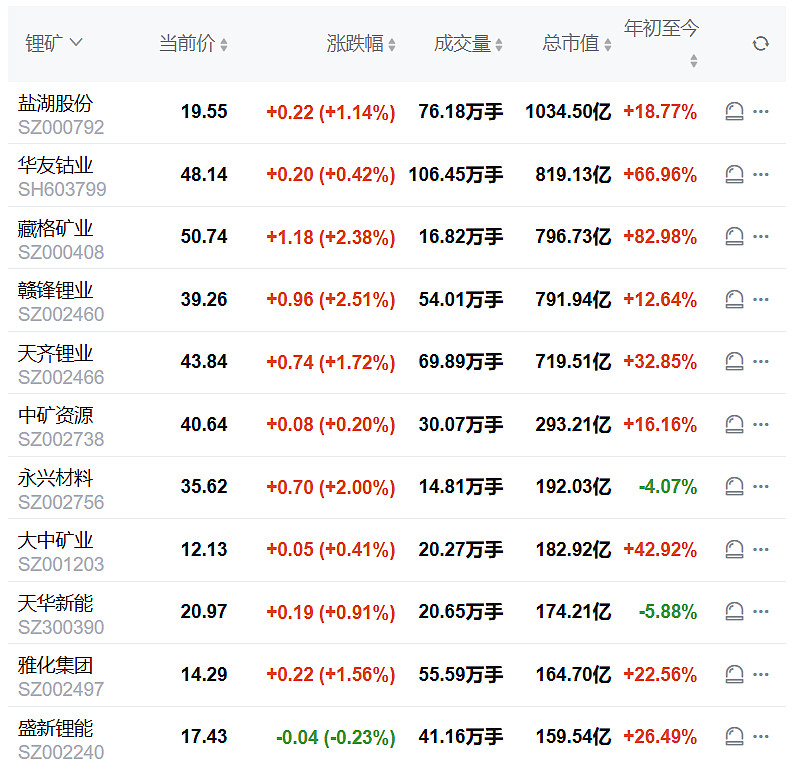Click volume 54.01万手
This screenshot has height=766, width=794.
point(461,299)
